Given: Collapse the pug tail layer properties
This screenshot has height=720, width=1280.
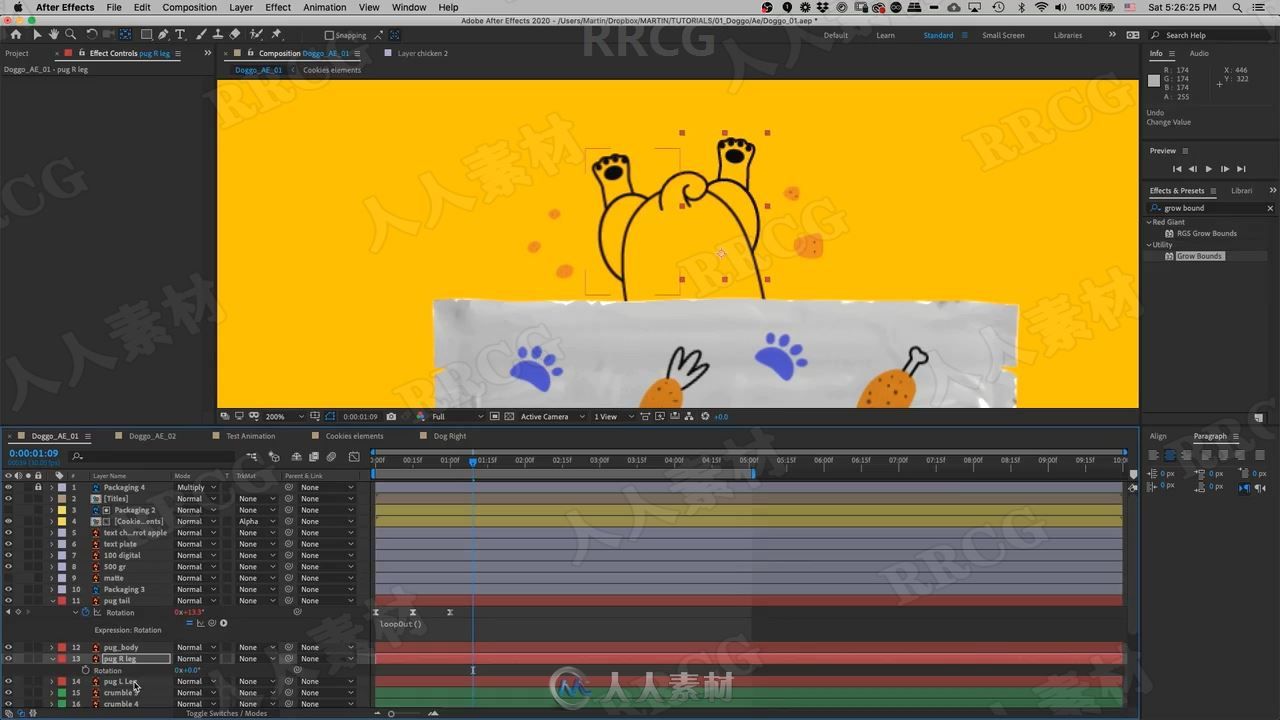Looking at the screenshot, I should (x=52, y=601).
